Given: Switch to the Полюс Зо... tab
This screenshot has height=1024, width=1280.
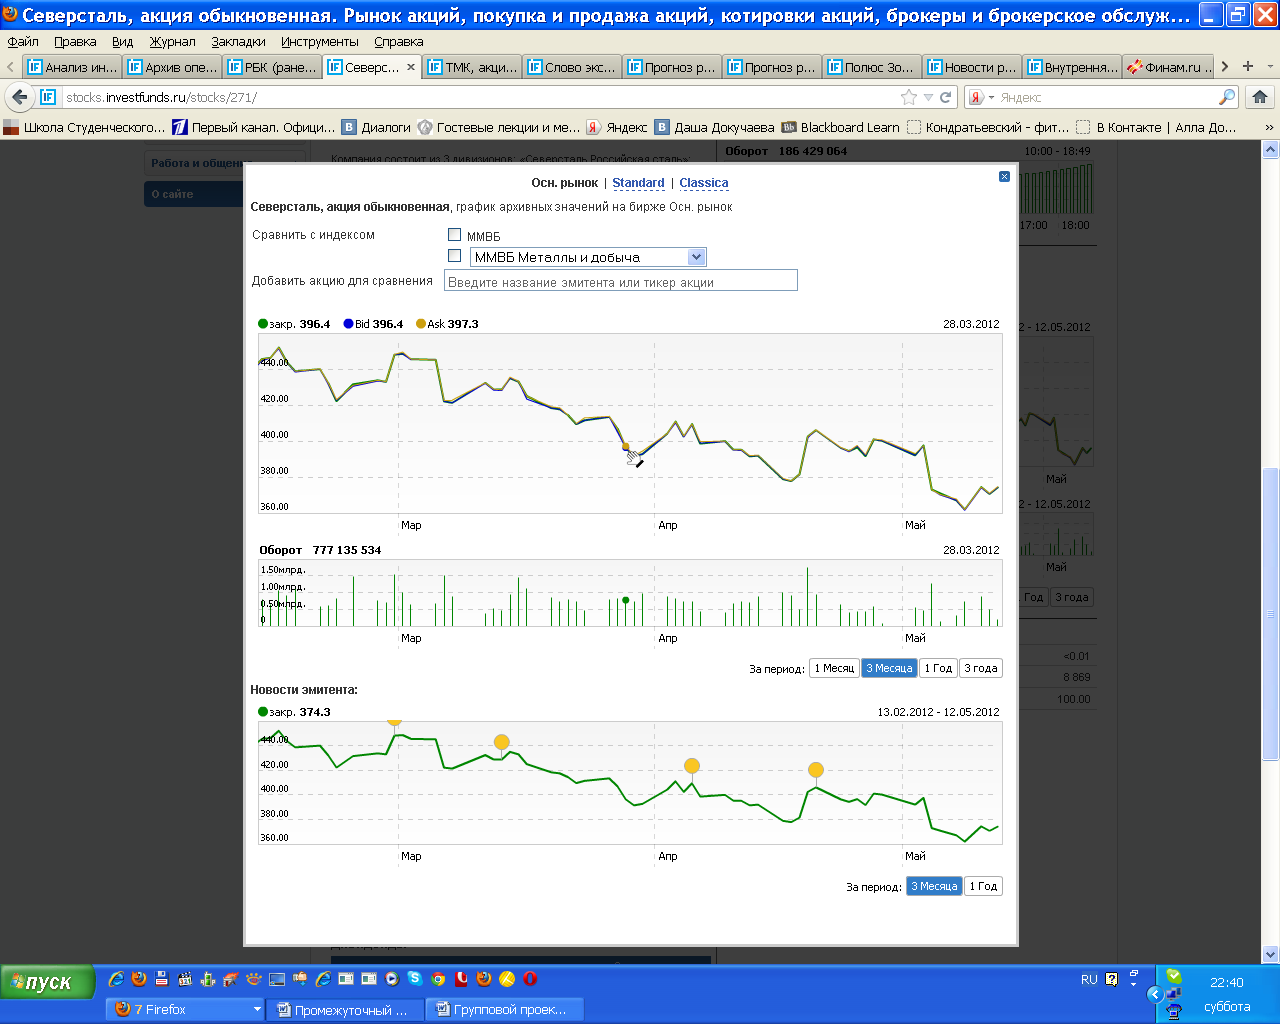Looking at the screenshot, I should (x=872, y=67).
